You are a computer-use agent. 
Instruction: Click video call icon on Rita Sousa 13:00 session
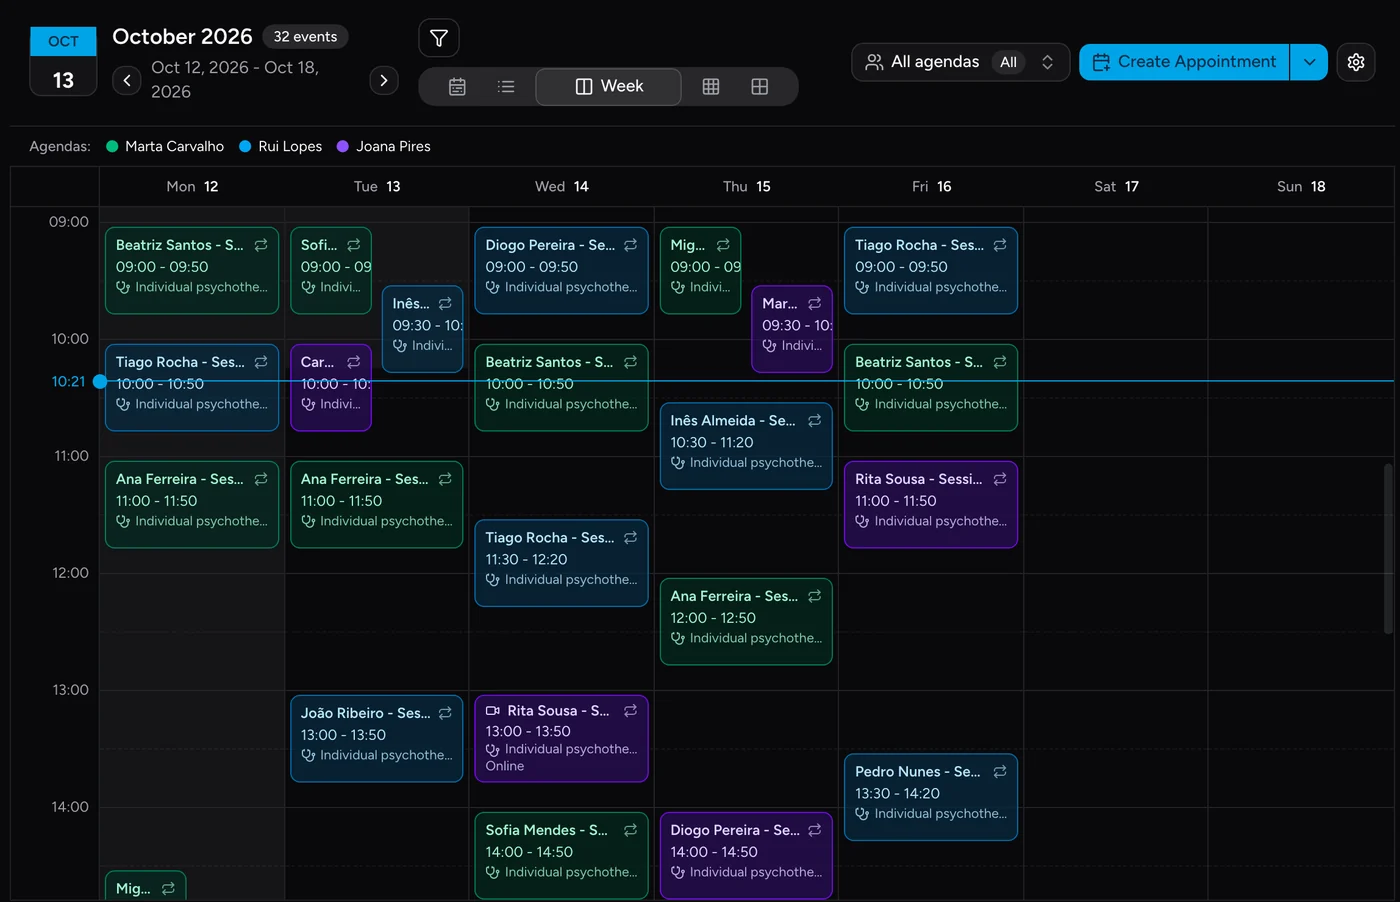(493, 711)
